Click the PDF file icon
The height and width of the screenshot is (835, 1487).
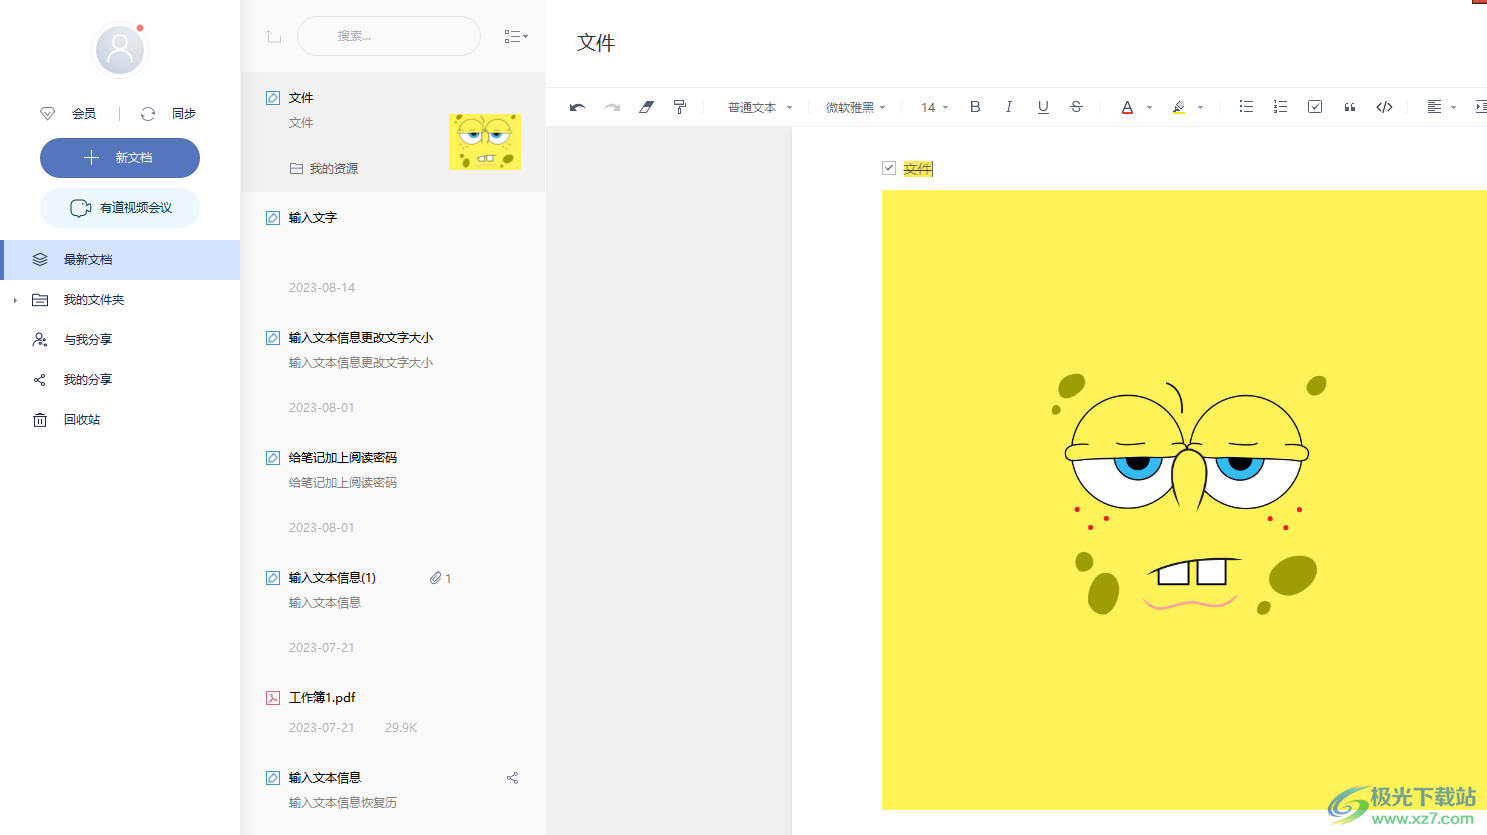coord(272,698)
